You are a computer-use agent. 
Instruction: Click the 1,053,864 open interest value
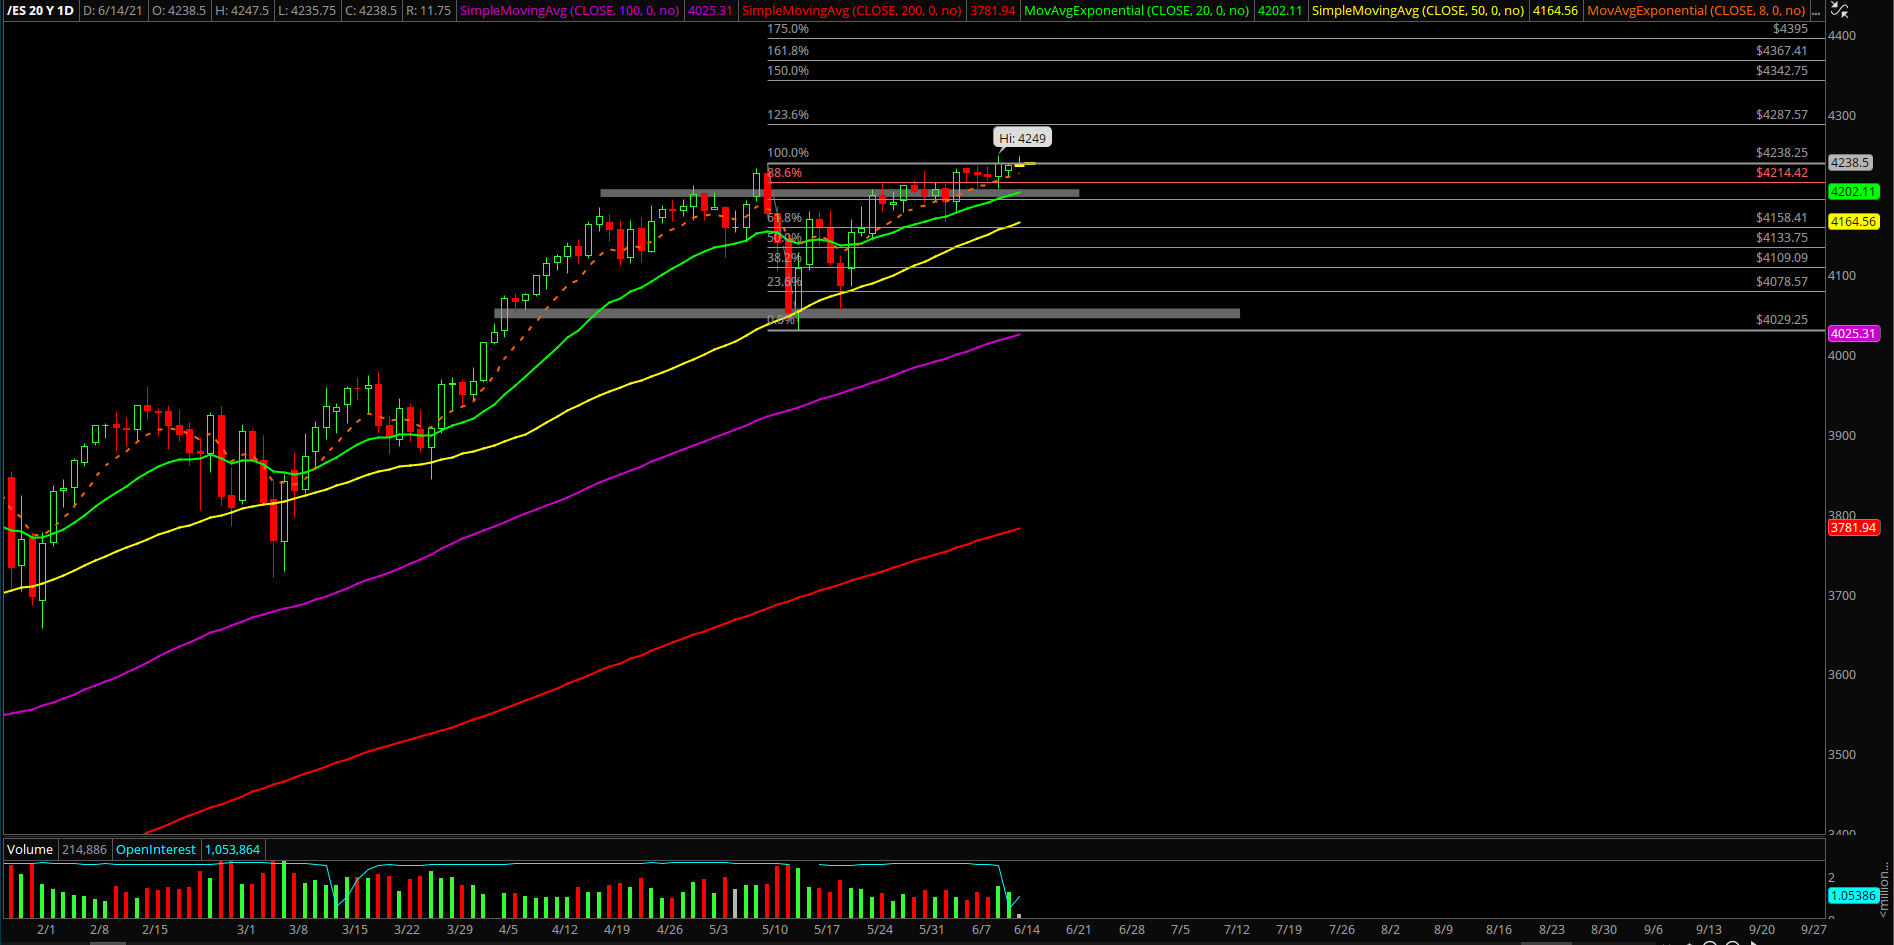[232, 850]
